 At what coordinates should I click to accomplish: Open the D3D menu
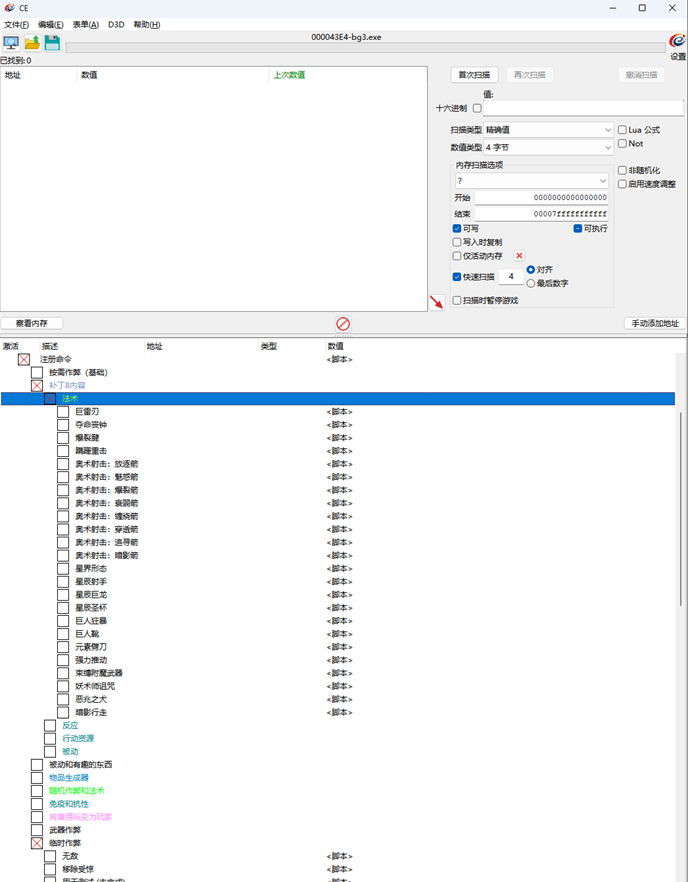click(x=116, y=25)
